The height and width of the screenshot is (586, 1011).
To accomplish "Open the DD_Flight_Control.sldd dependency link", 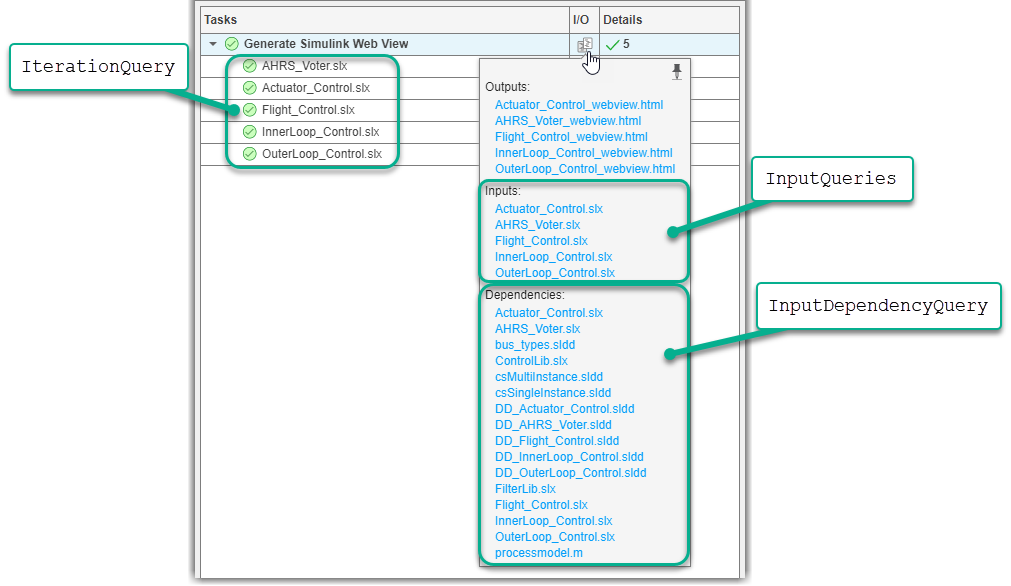I will tap(557, 440).
